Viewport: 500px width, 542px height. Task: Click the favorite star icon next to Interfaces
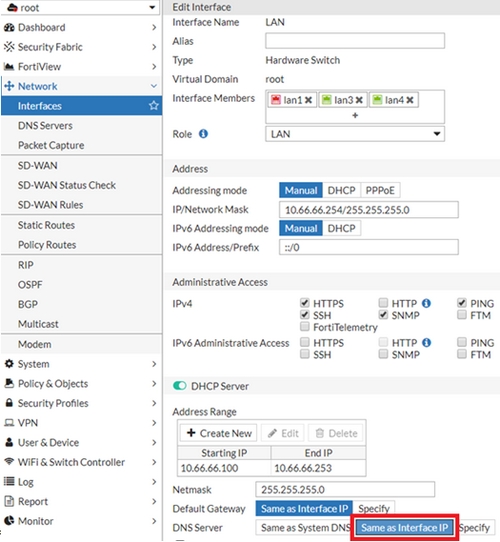click(154, 105)
